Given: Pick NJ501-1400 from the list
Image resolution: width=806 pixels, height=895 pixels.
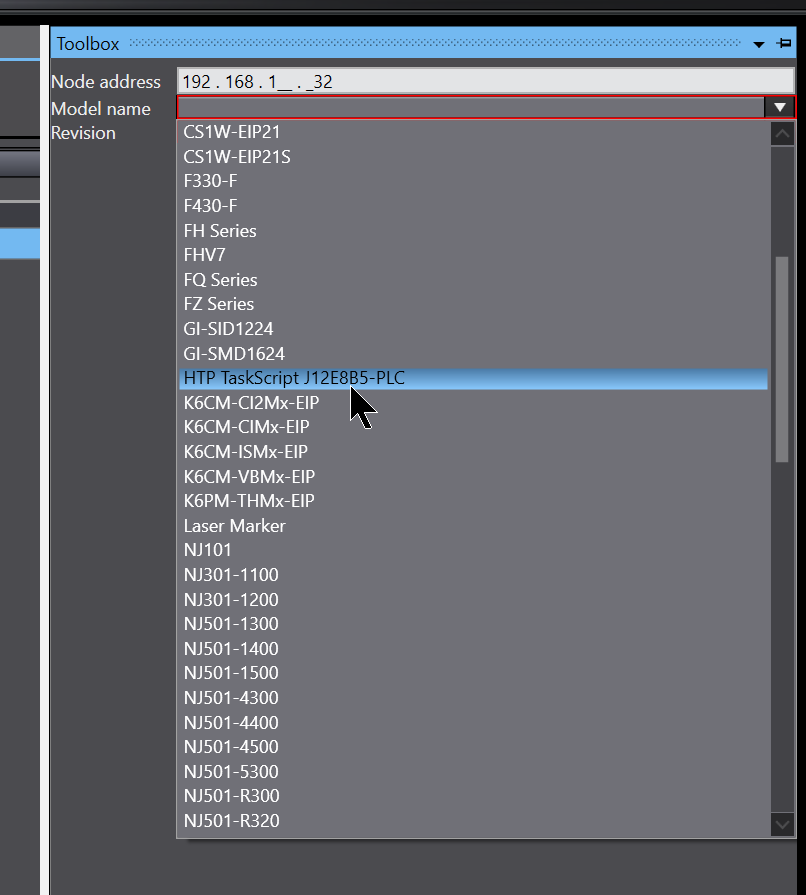Looking at the screenshot, I should (x=473, y=648).
